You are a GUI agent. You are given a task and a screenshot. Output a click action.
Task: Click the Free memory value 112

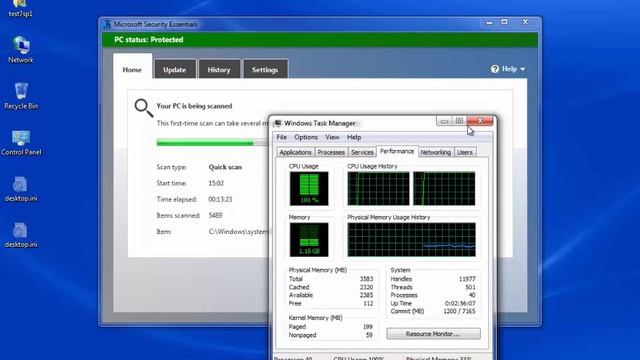(368, 303)
